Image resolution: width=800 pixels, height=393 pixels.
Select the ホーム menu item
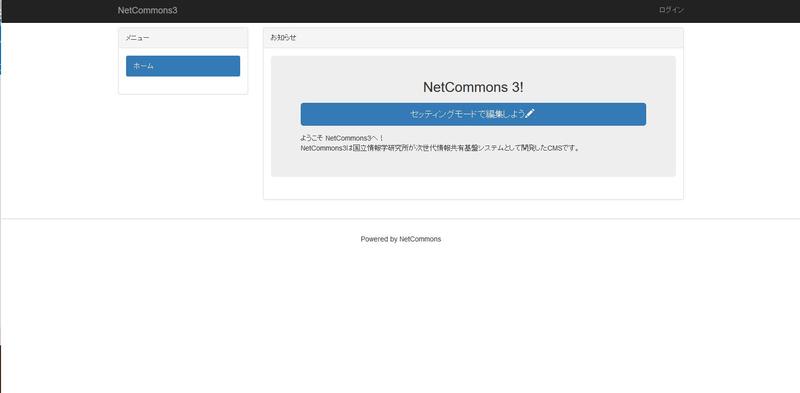[183, 66]
